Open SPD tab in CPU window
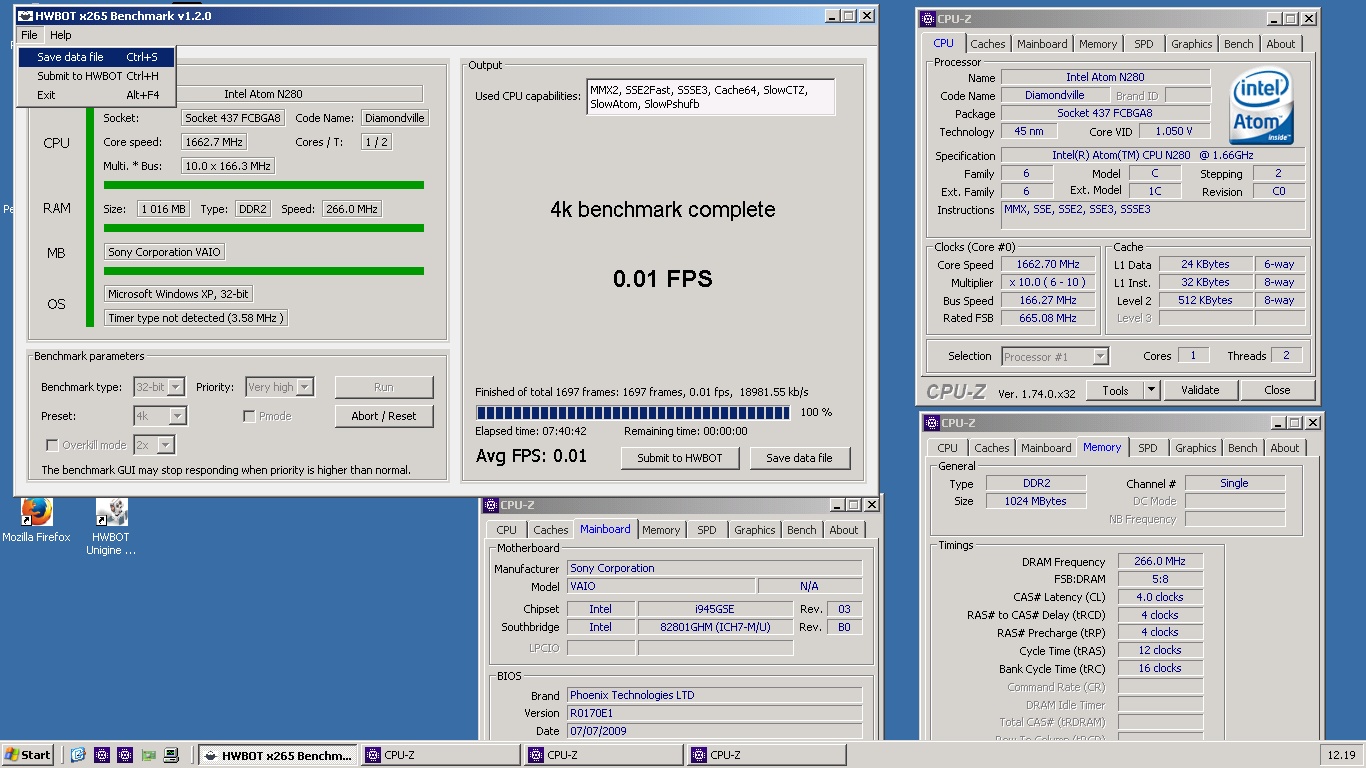Viewport: 1366px width, 768px height. [1143, 44]
